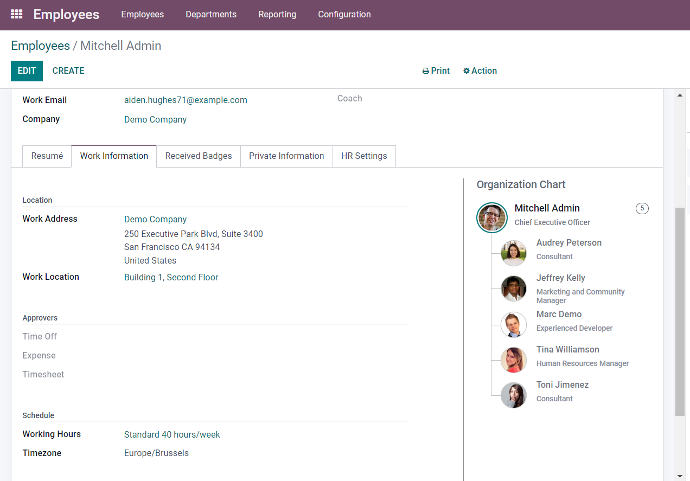Click the subordinate count badge showing 5
Viewport: 690px width, 481px height.
[642, 208]
